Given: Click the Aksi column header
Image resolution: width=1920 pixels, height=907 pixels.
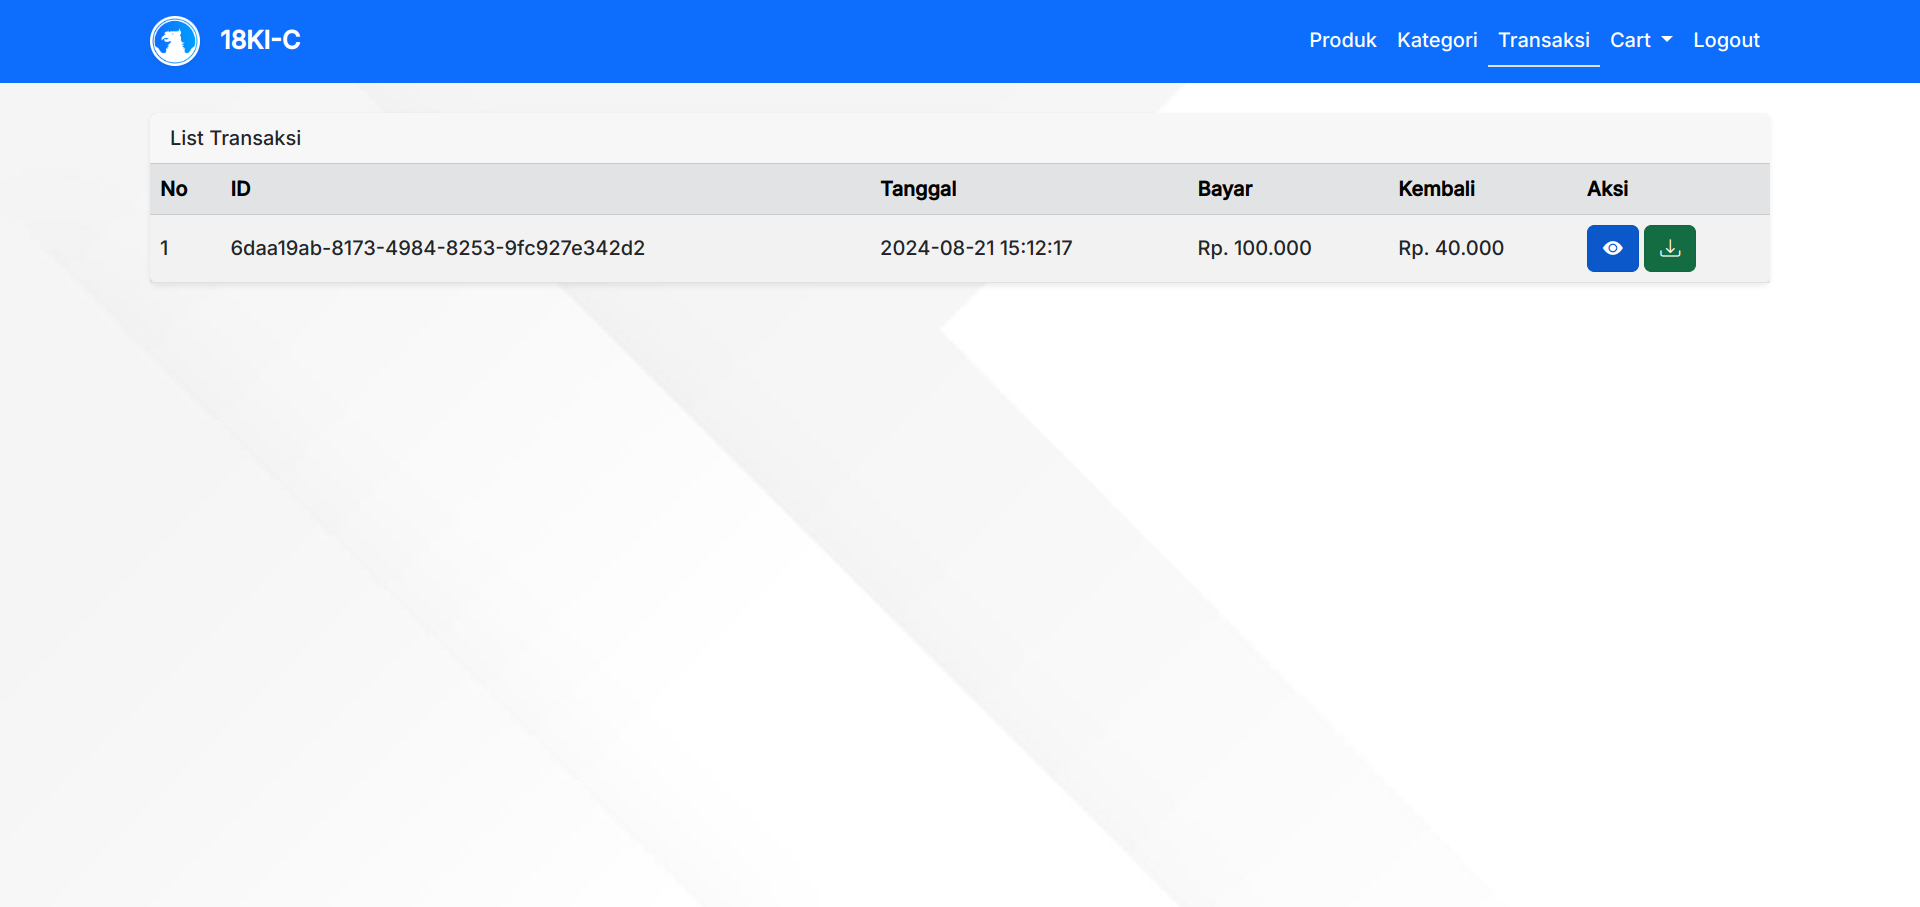Looking at the screenshot, I should click(x=1607, y=189).
